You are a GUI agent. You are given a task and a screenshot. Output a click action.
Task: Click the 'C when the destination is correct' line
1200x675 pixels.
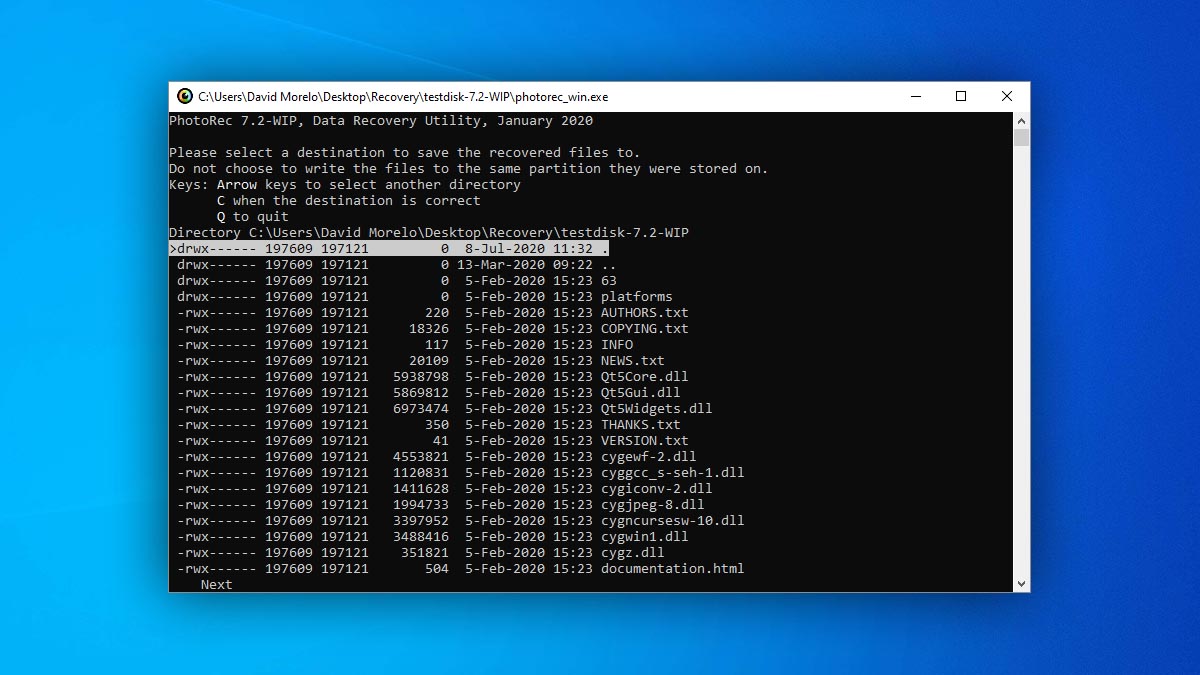349,201
